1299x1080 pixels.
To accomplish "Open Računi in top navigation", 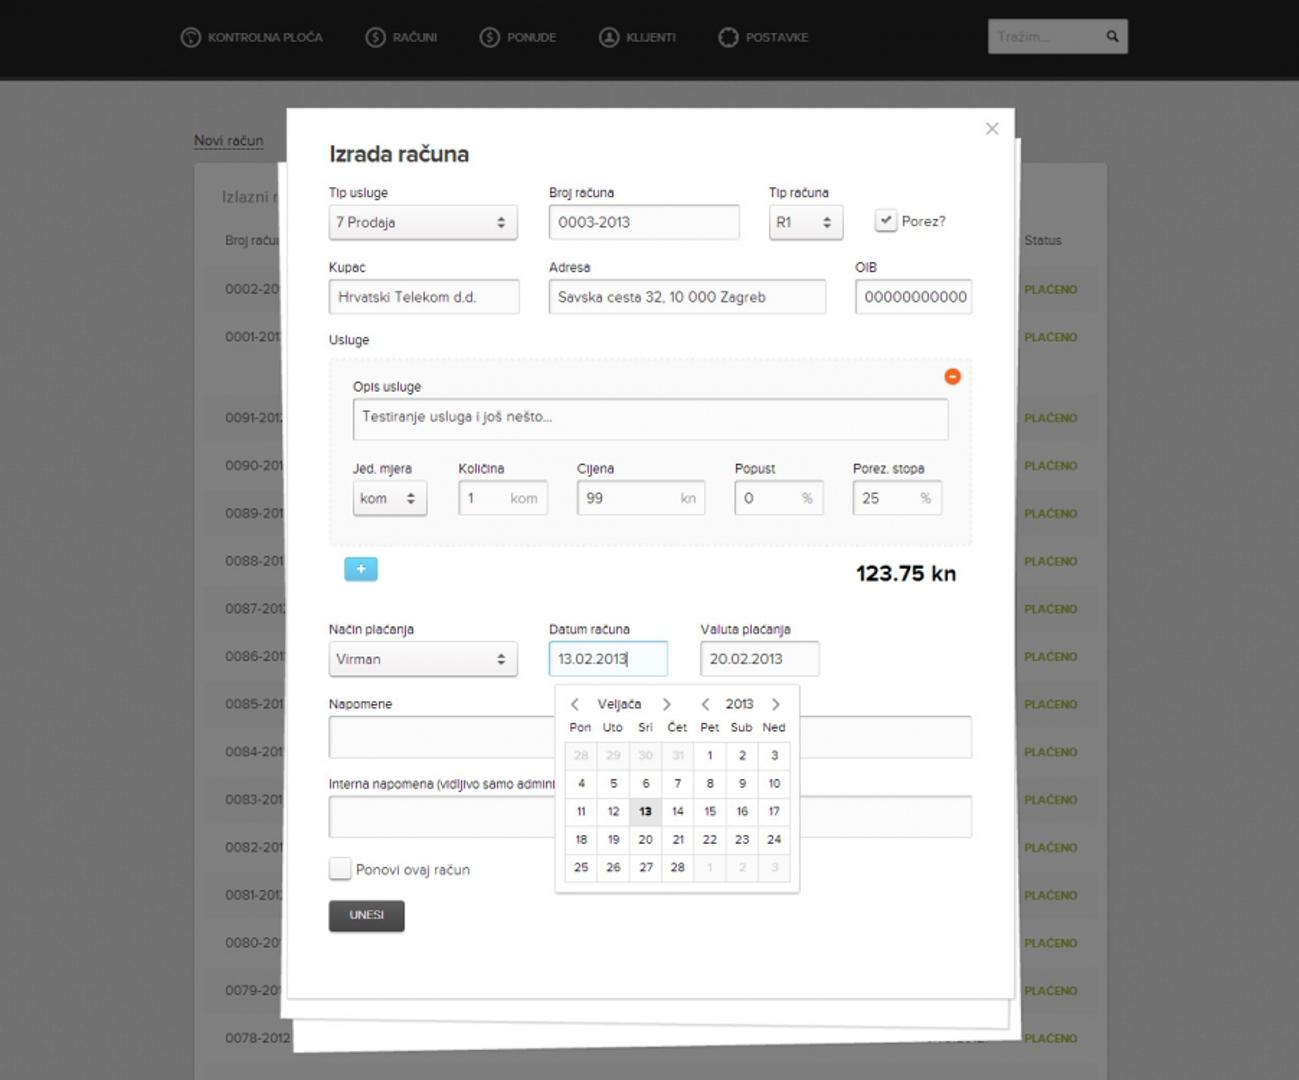I will click(402, 37).
